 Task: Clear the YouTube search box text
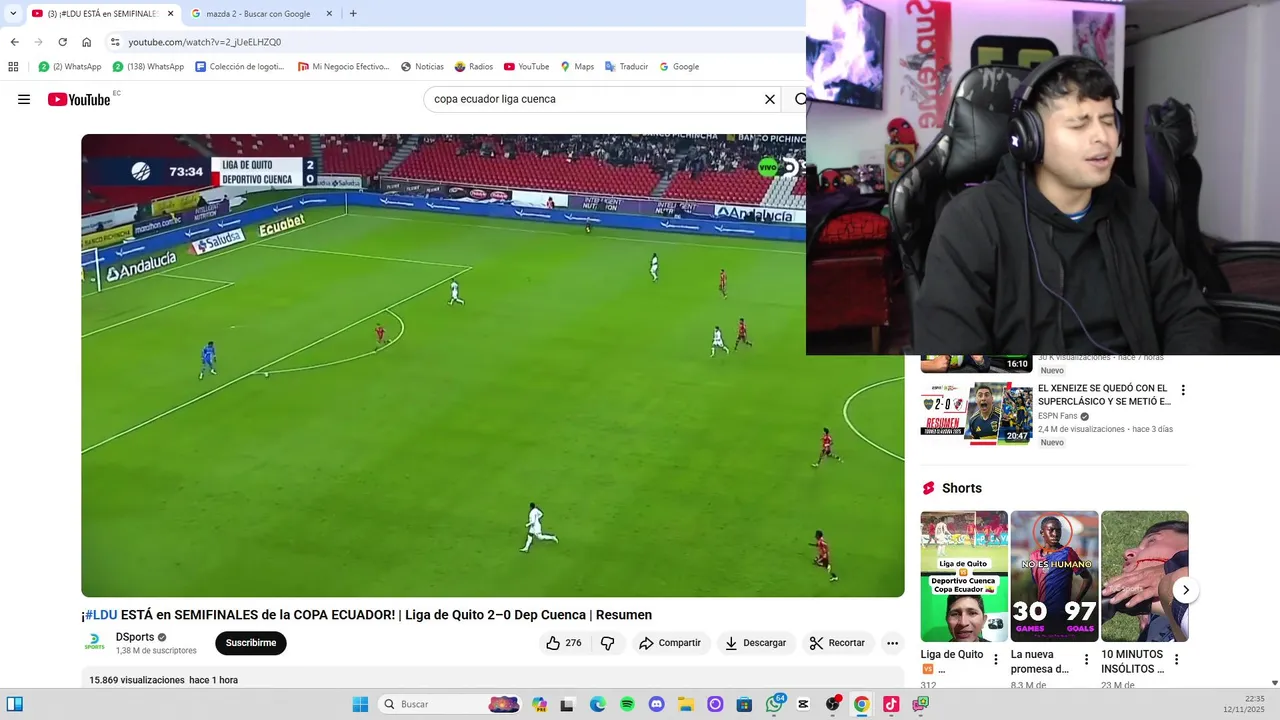click(x=770, y=99)
